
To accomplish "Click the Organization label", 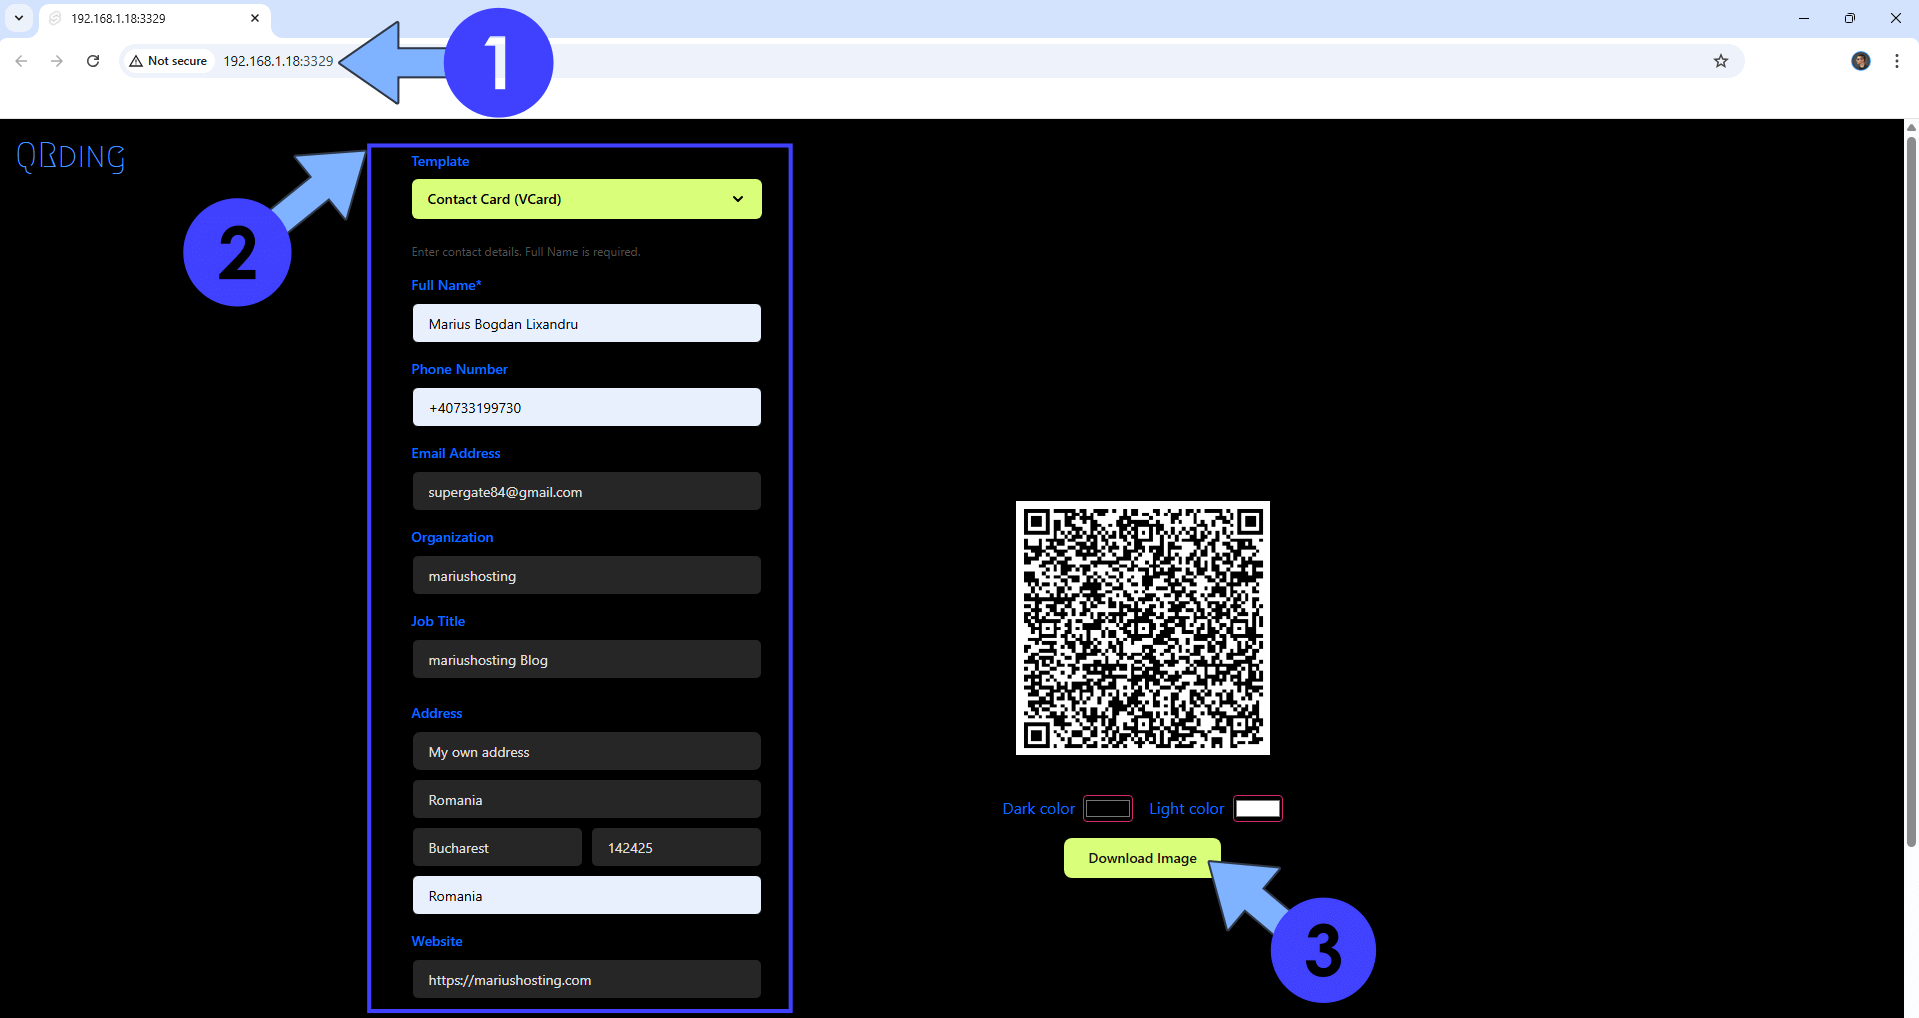I will pyautogui.click(x=452, y=537).
